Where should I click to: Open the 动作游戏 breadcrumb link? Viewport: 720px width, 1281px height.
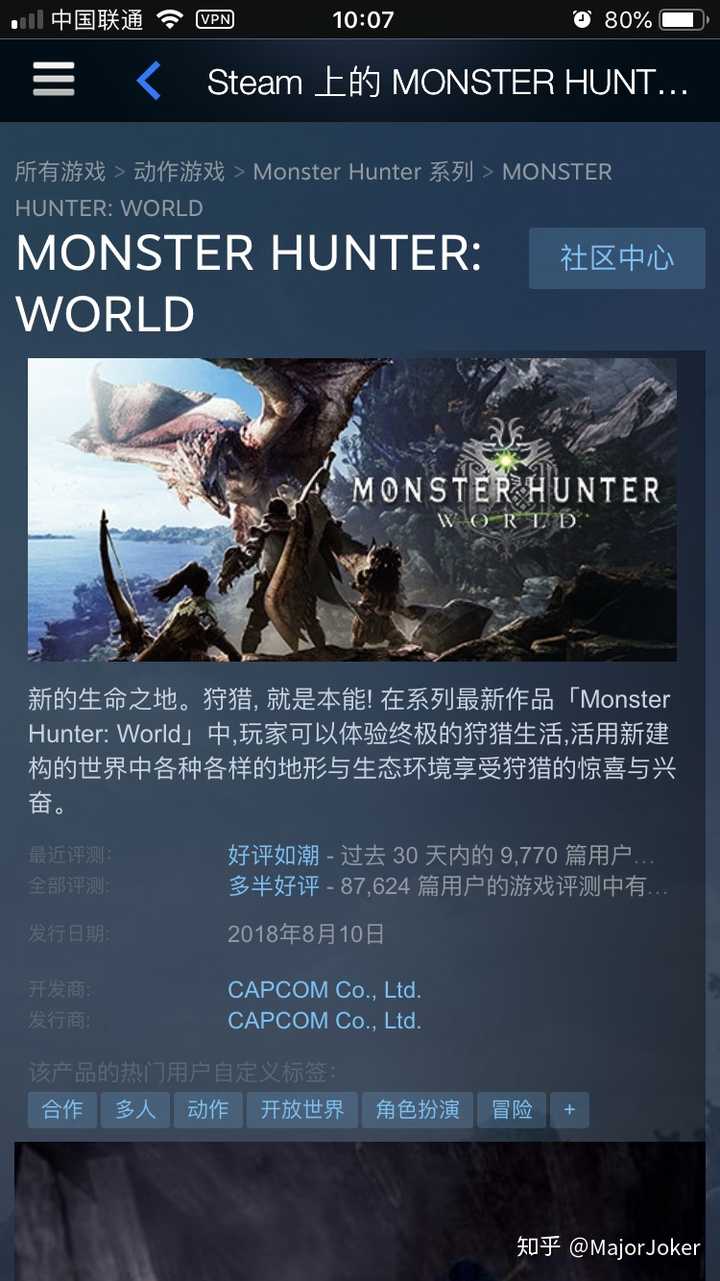[x=179, y=171]
